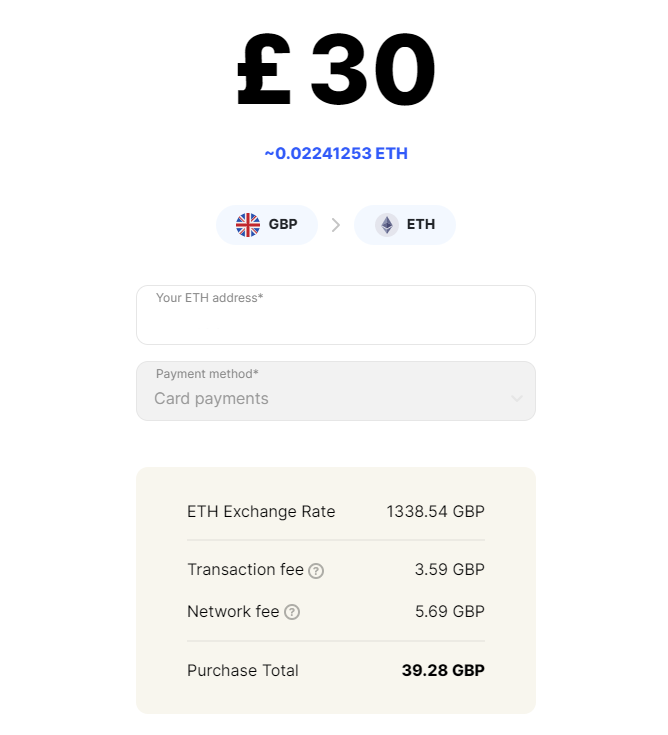
Task: Click the Ethereum diamond logo icon
Action: coord(387,225)
